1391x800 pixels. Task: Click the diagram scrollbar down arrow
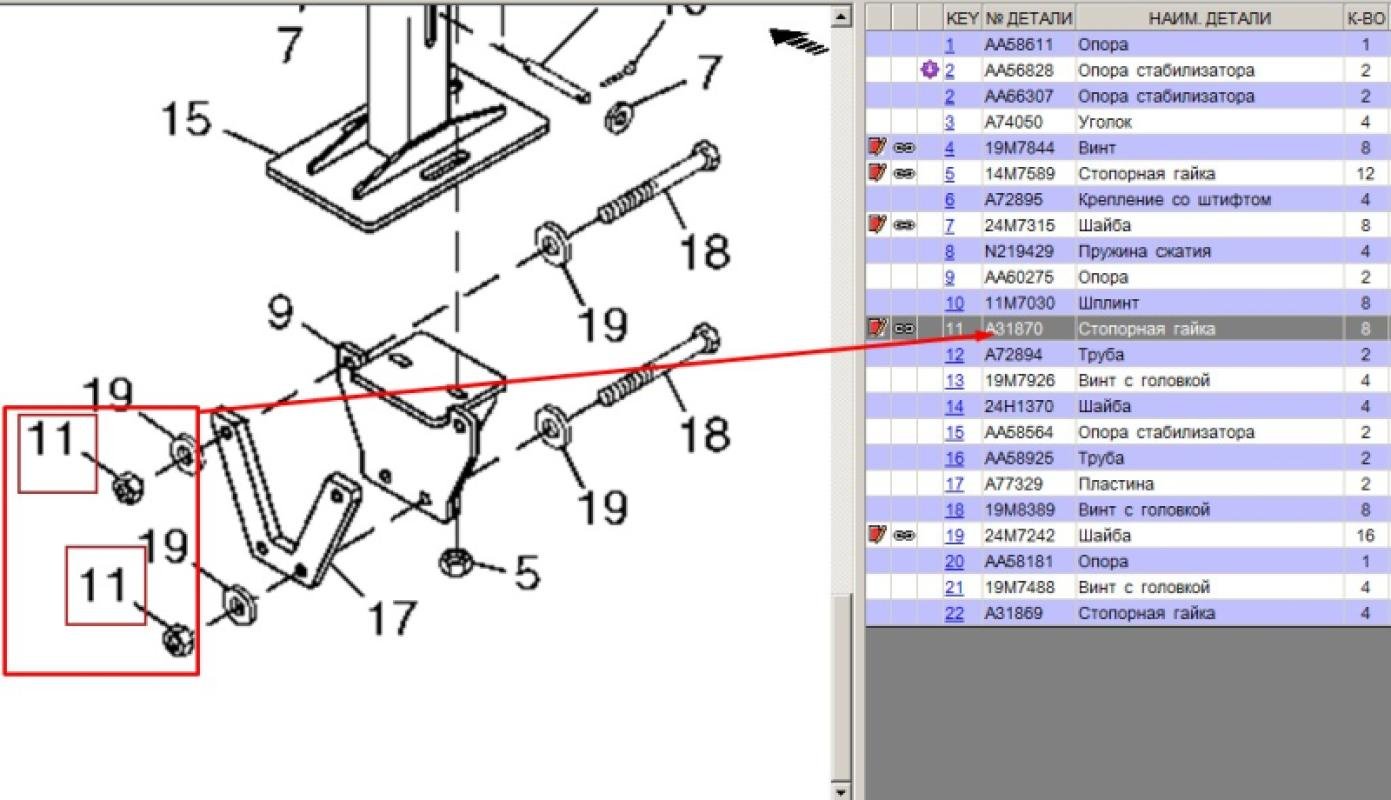843,791
